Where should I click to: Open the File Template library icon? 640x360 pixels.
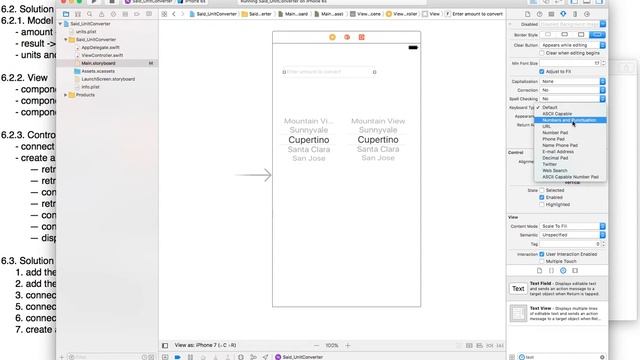click(539, 271)
